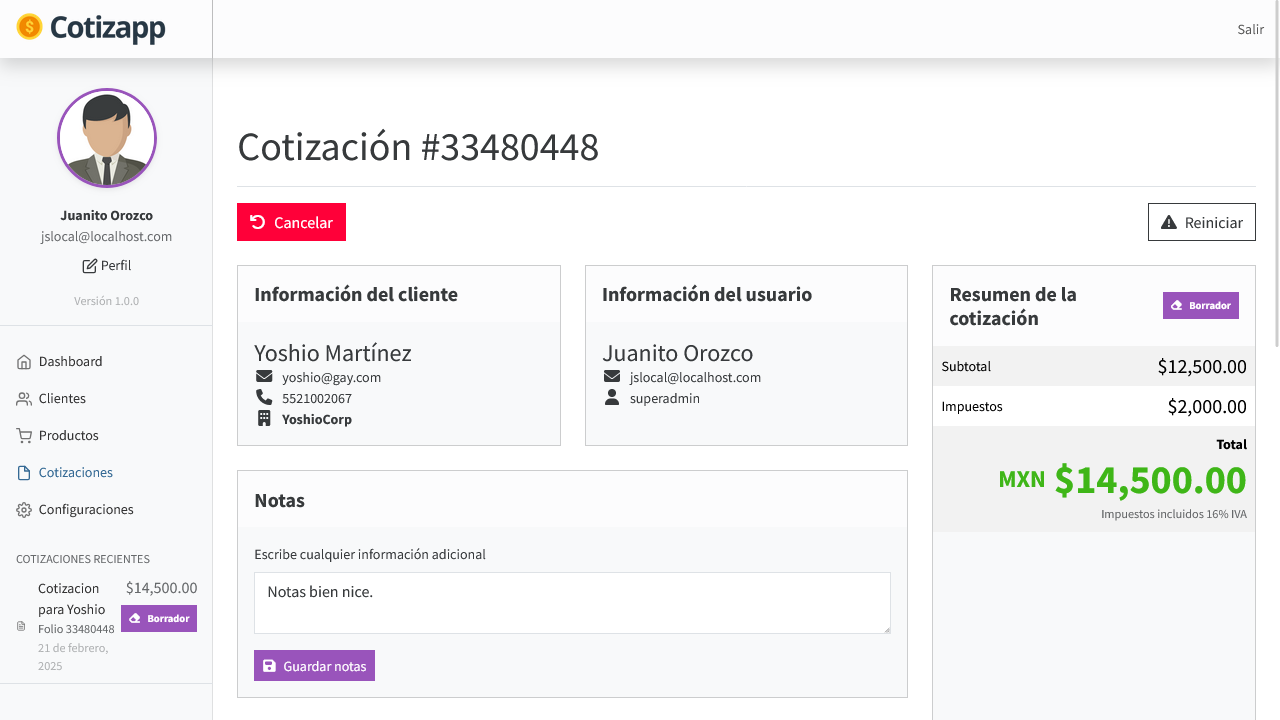Click the envelope icon next to yoshio@gay.com
Viewport: 1280px width, 720px height.
coord(264,377)
